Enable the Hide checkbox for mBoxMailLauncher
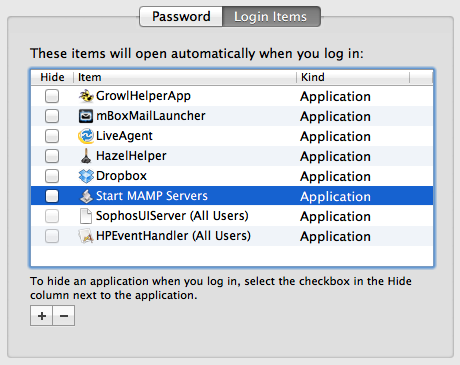Image resolution: width=460 pixels, height=365 pixels. pos(52,116)
